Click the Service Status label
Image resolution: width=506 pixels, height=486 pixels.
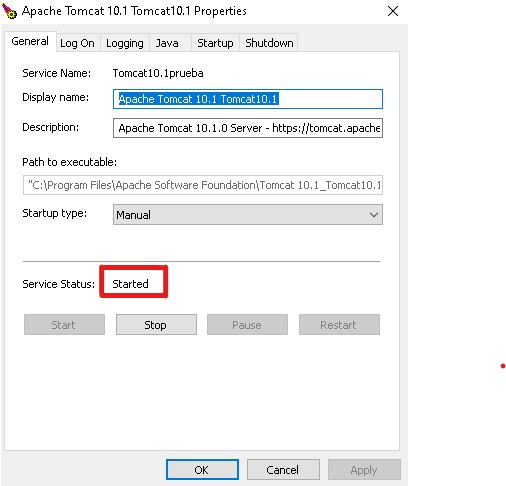tap(59, 284)
